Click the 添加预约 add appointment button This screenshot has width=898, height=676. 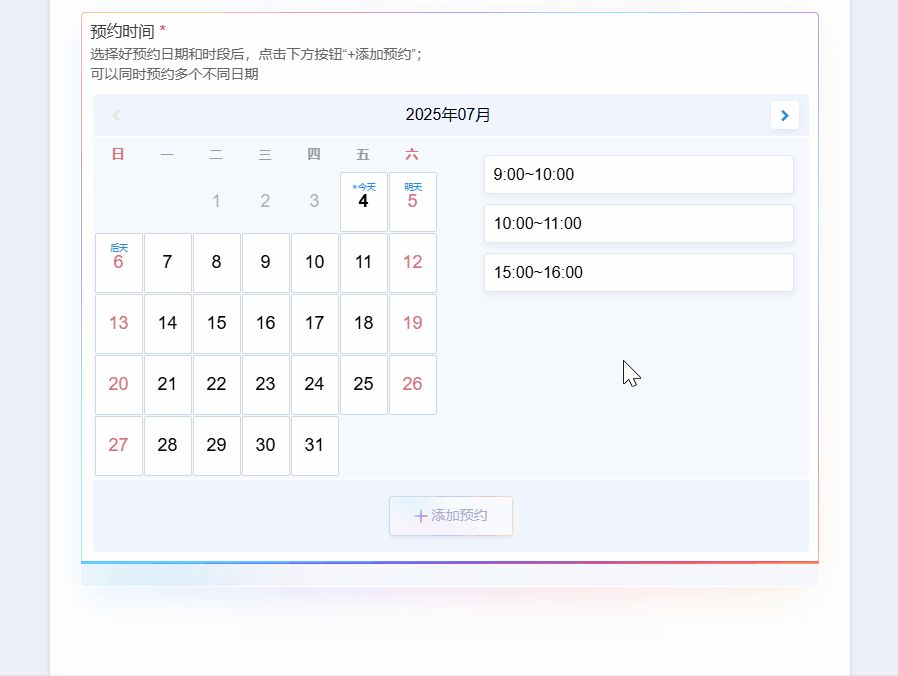pos(451,516)
